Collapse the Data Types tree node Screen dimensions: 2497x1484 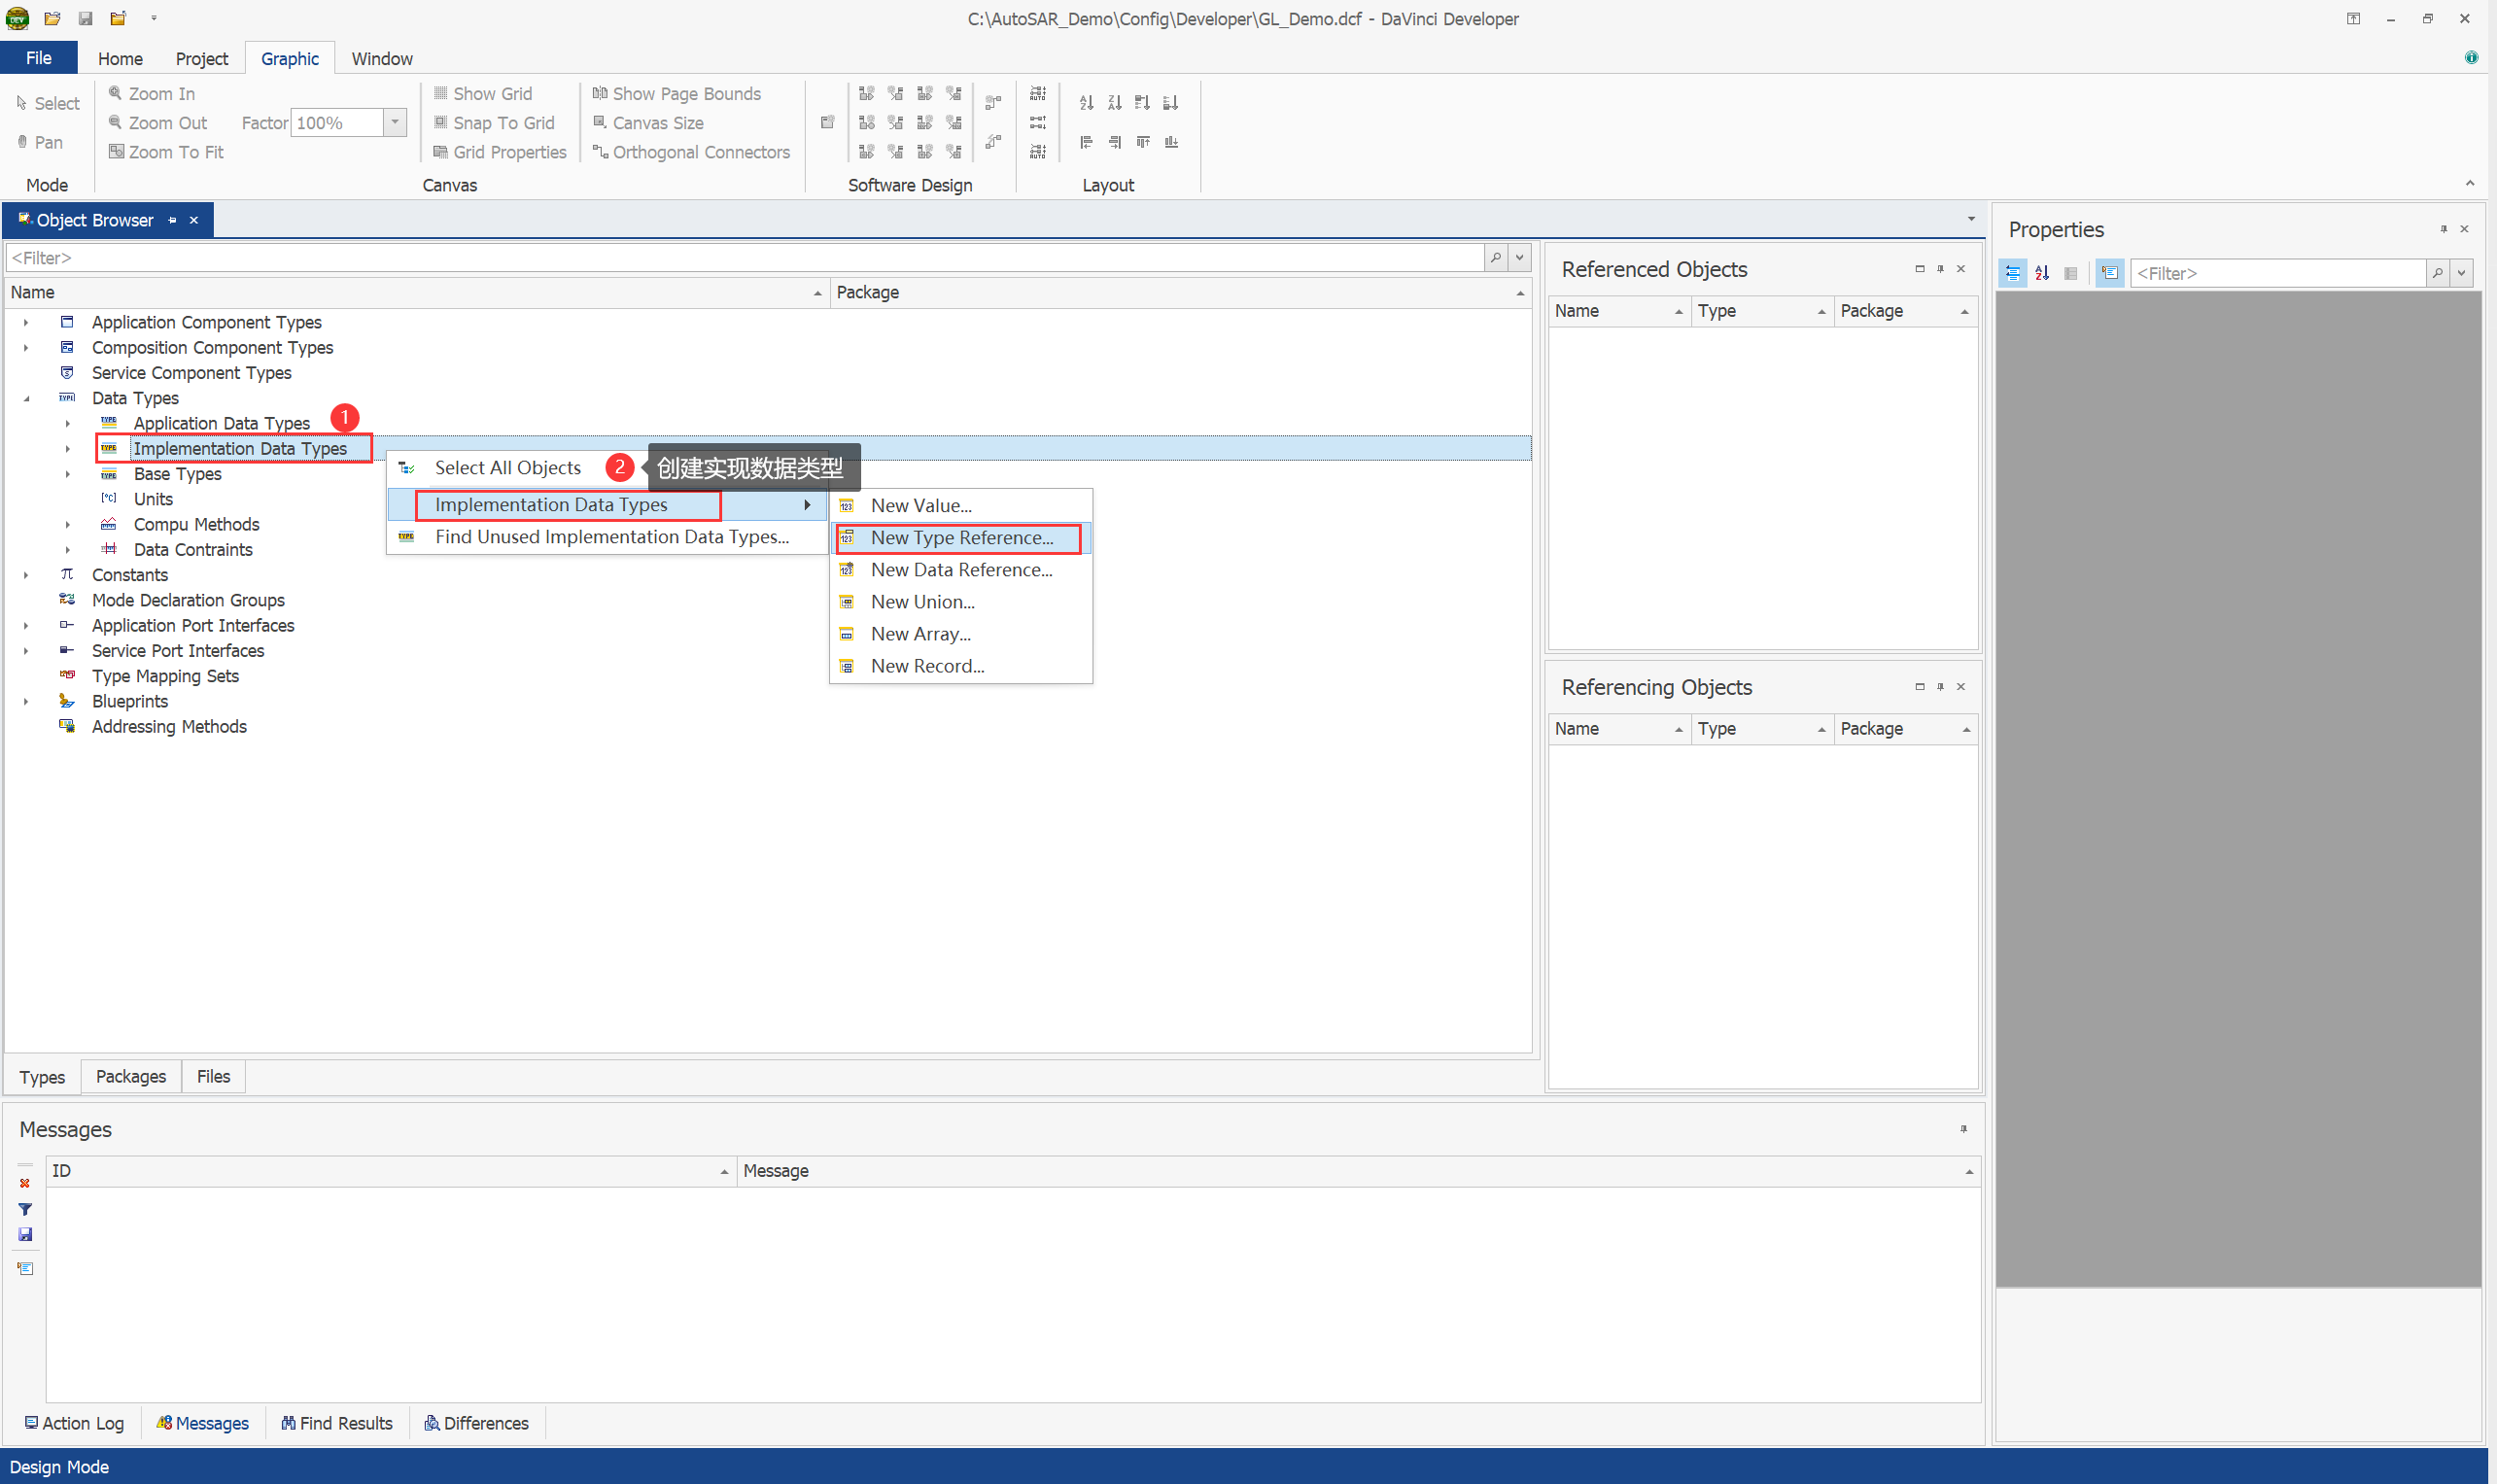click(x=27, y=398)
